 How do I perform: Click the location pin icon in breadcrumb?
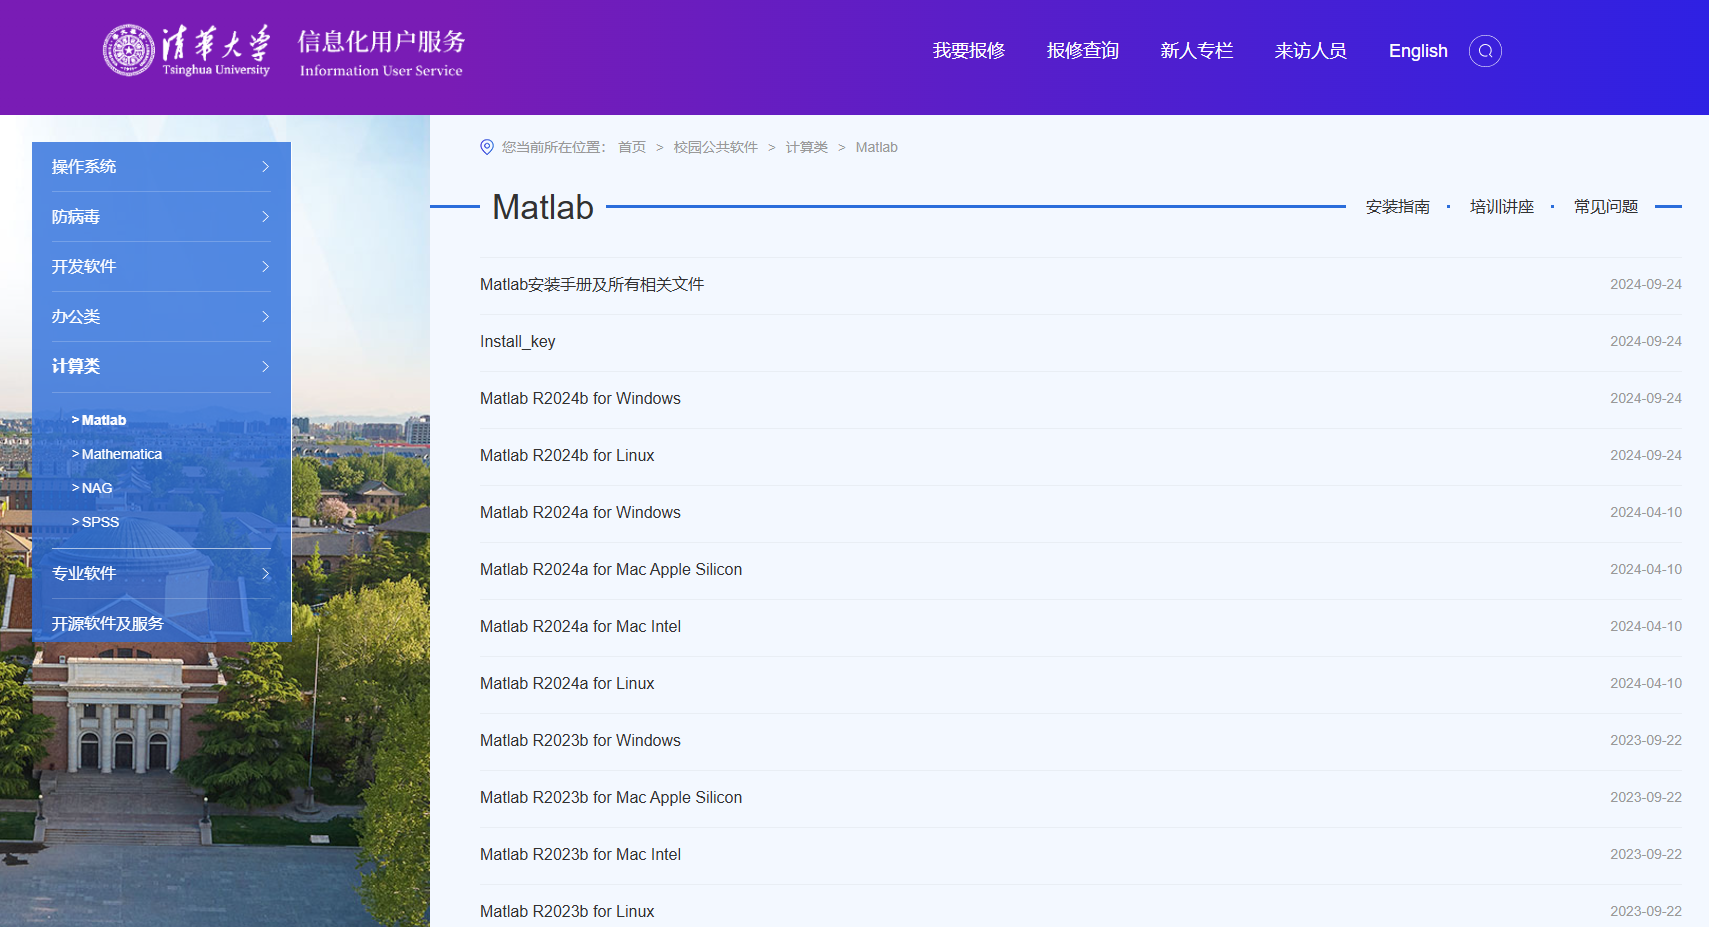487,147
